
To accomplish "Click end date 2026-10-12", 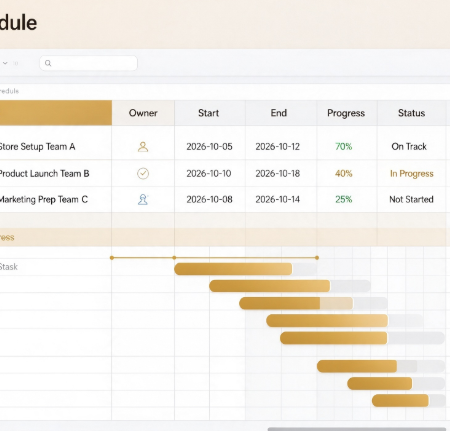I will tap(278, 147).
